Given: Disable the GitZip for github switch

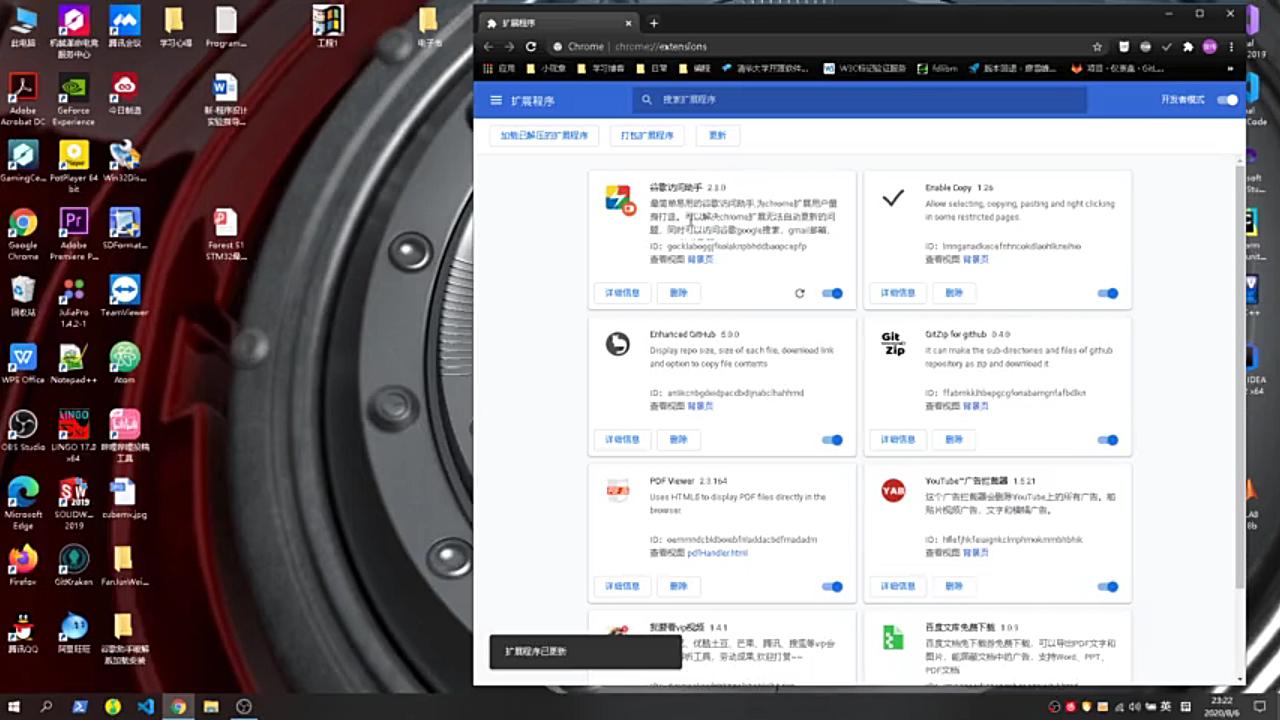Looking at the screenshot, I should 1107,440.
